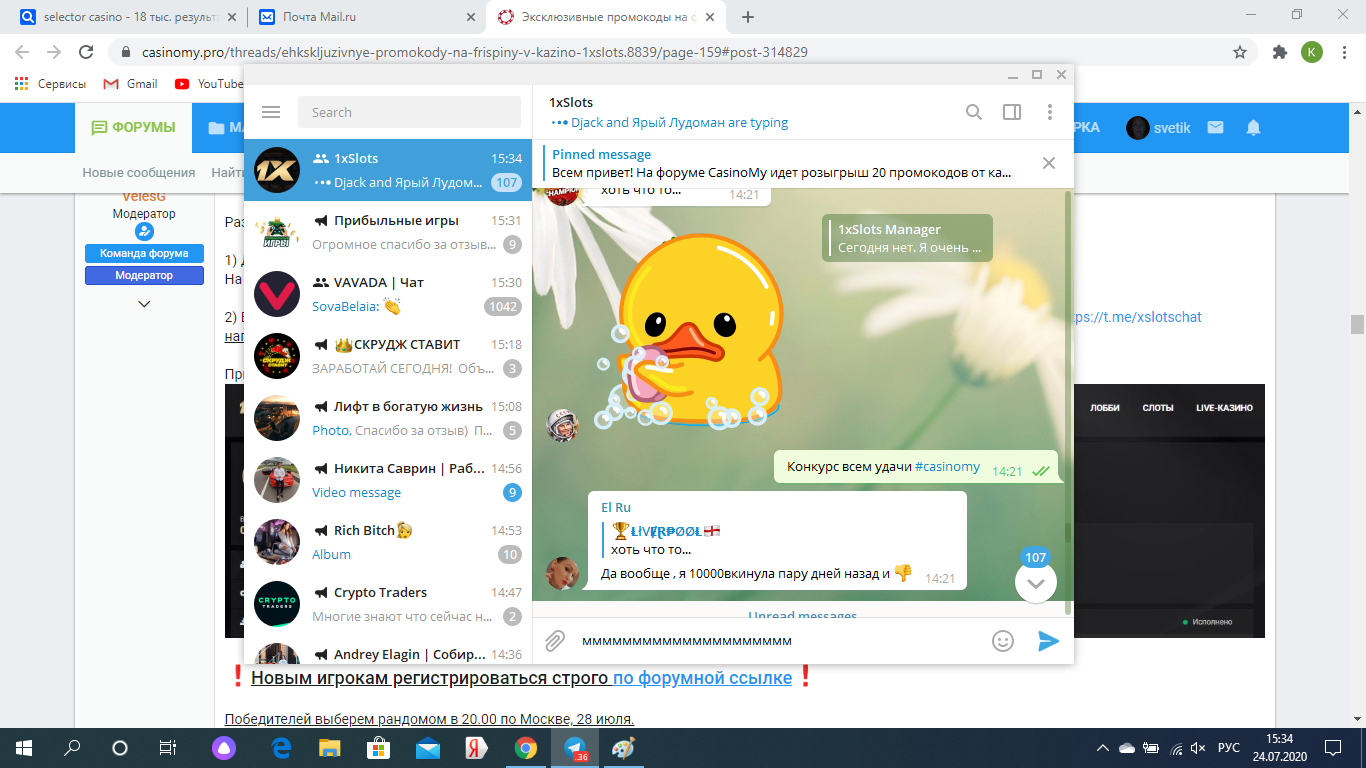
Task: Click the Telegram search field
Action: click(x=409, y=112)
